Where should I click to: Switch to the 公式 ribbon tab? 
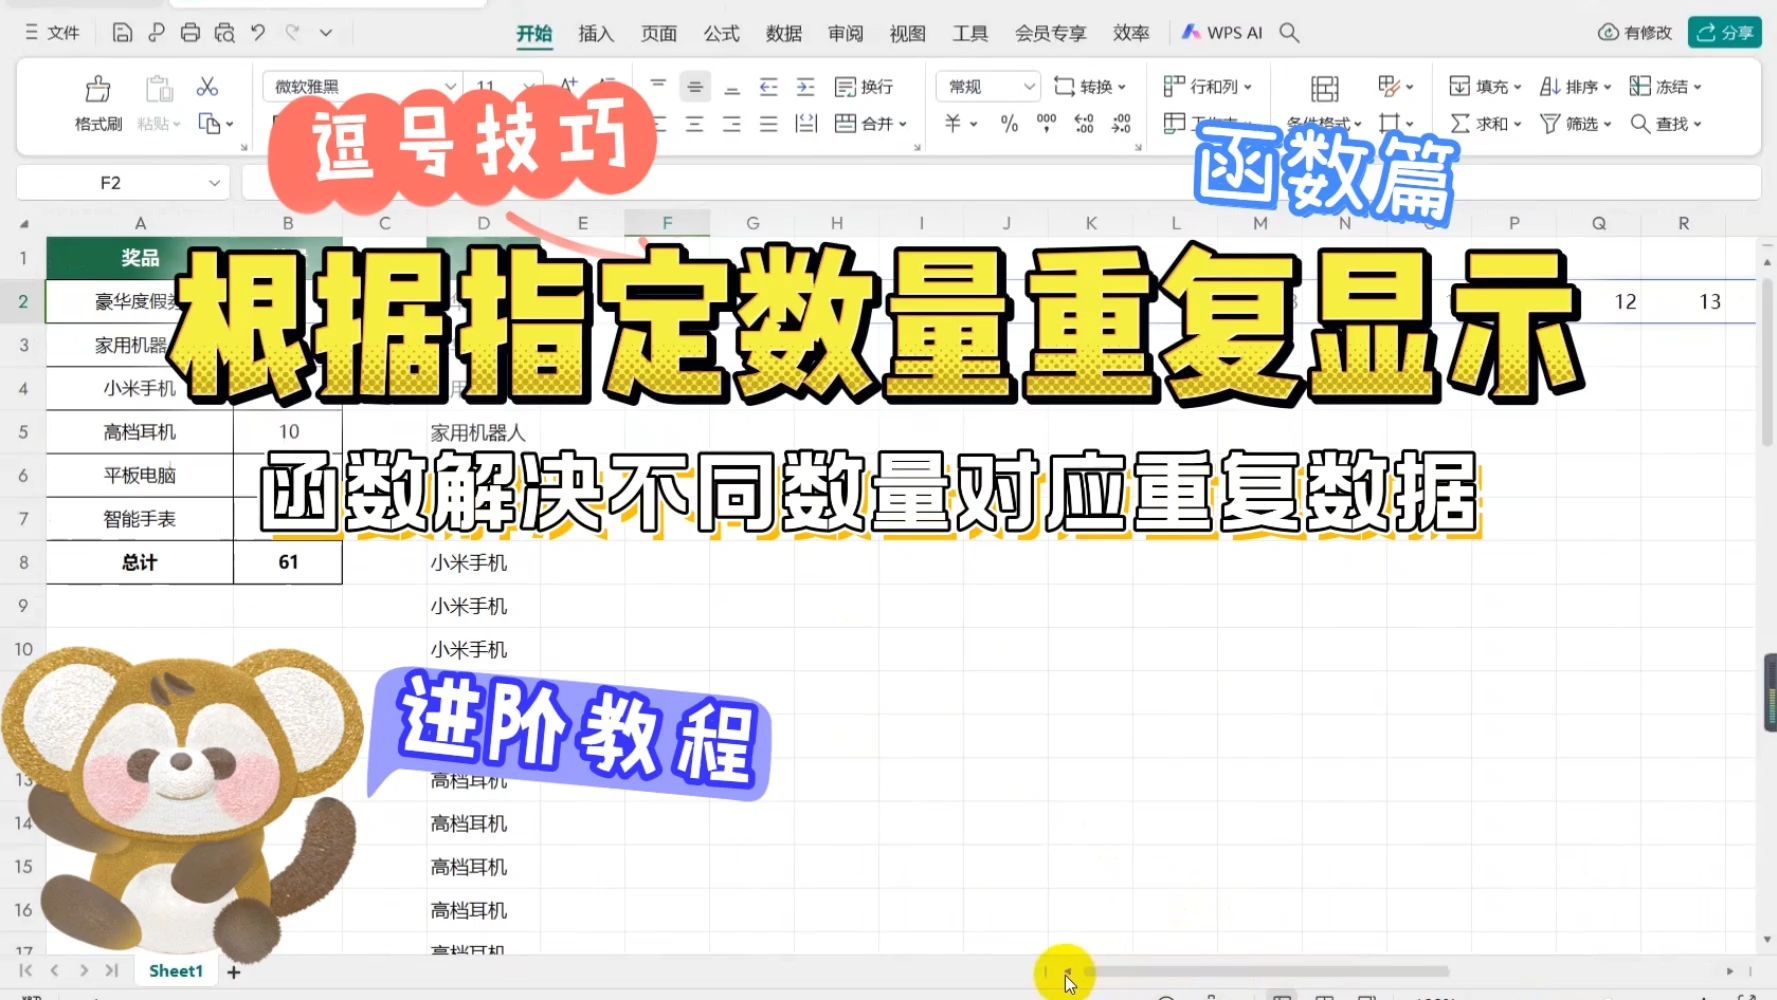pyautogui.click(x=720, y=33)
